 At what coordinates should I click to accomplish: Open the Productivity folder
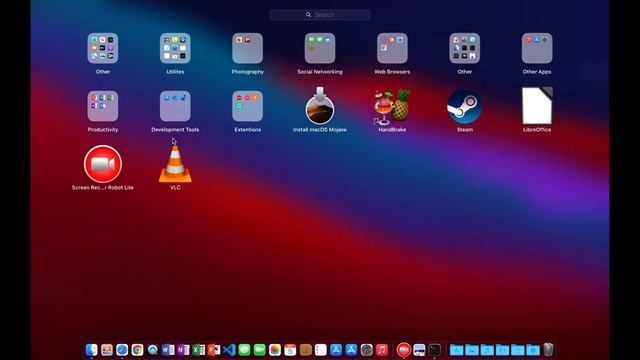click(103, 107)
